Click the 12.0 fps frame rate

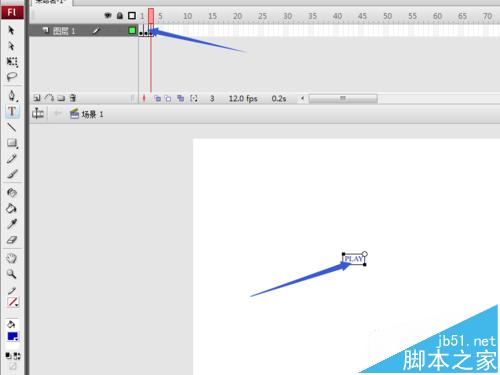(x=243, y=99)
